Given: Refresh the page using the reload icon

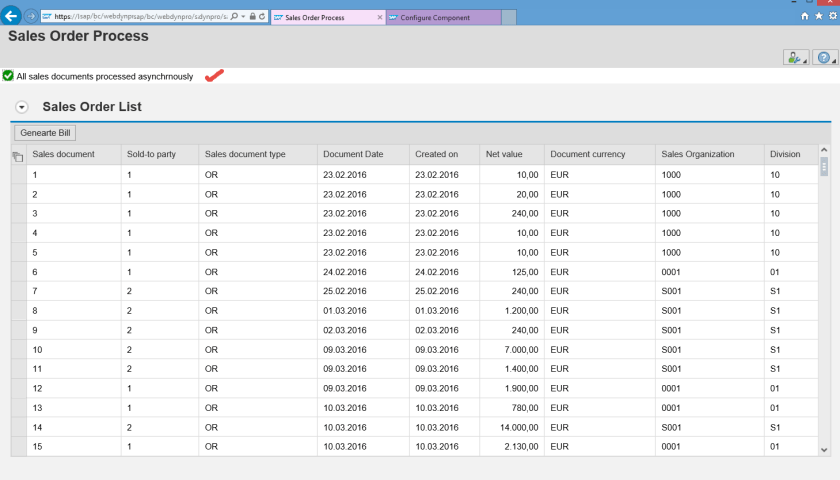Looking at the screenshot, I should [x=261, y=17].
